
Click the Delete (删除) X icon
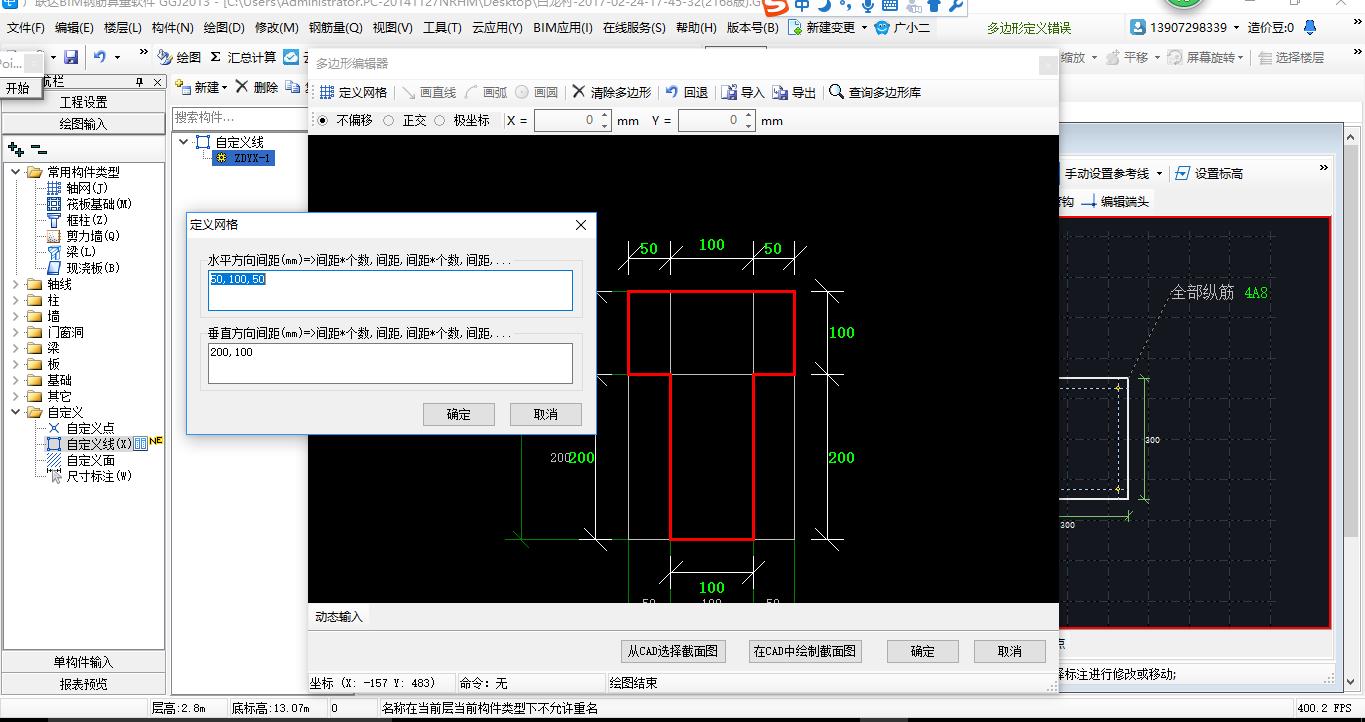[x=242, y=87]
